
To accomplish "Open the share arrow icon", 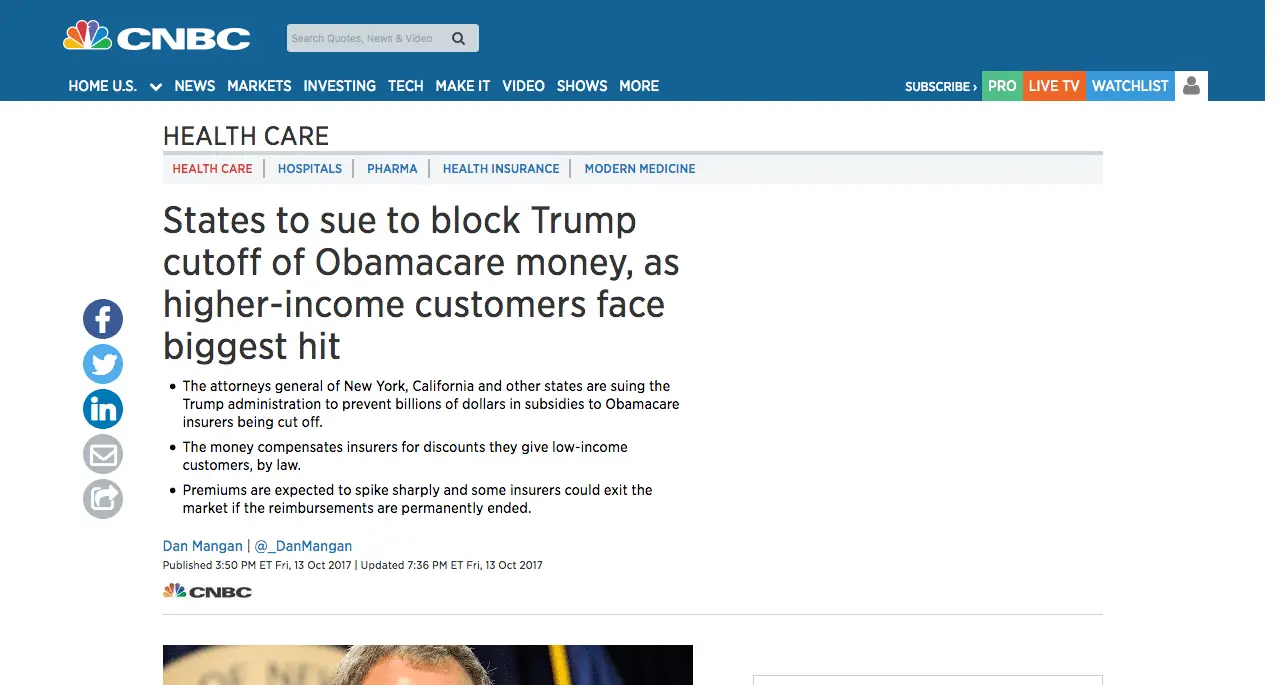I will coord(103,499).
